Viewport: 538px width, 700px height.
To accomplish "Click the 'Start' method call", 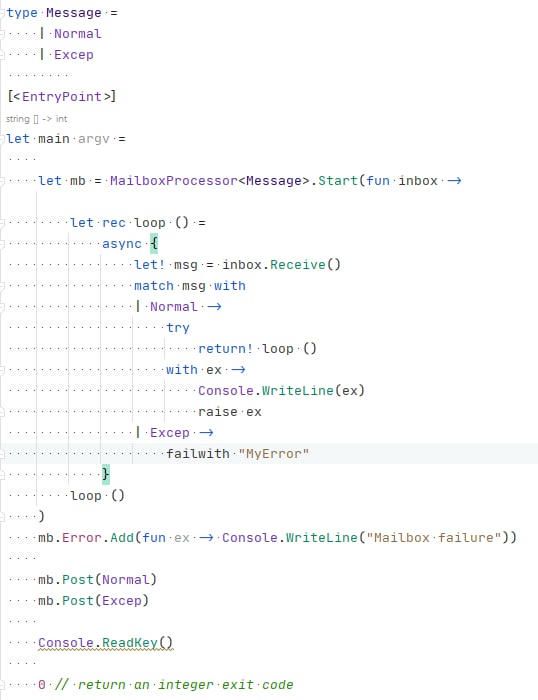I will coord(338,181).
